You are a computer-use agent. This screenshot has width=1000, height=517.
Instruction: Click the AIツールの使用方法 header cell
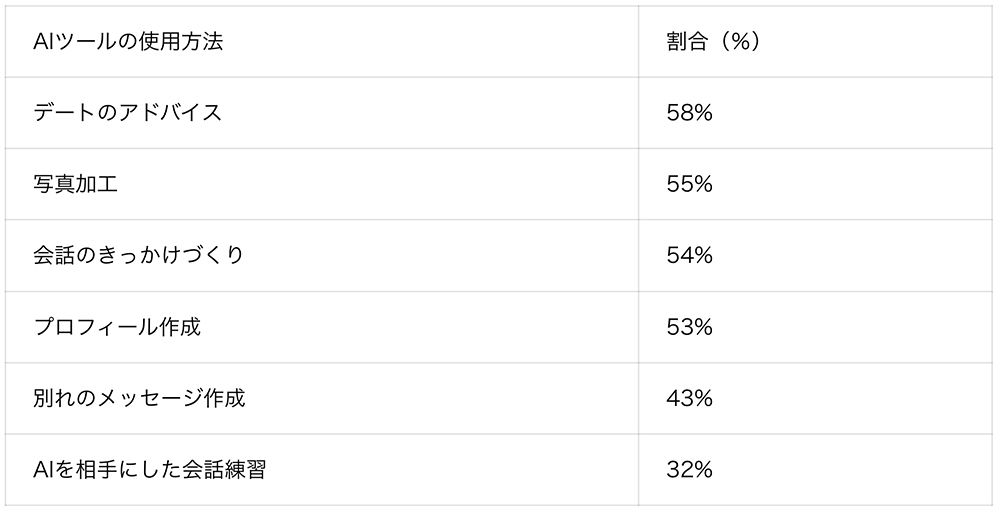point(127,42)
